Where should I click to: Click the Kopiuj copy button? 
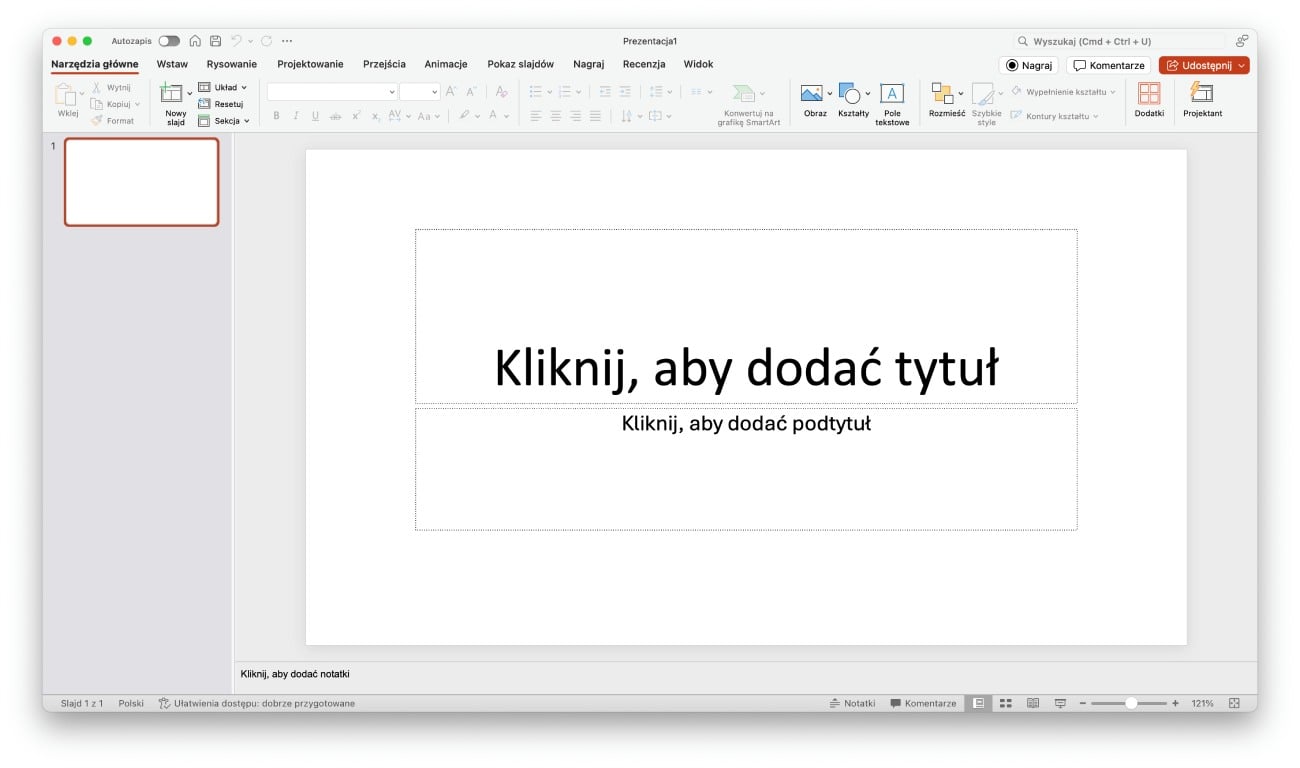pyautogui.click(x=112, y=104)
